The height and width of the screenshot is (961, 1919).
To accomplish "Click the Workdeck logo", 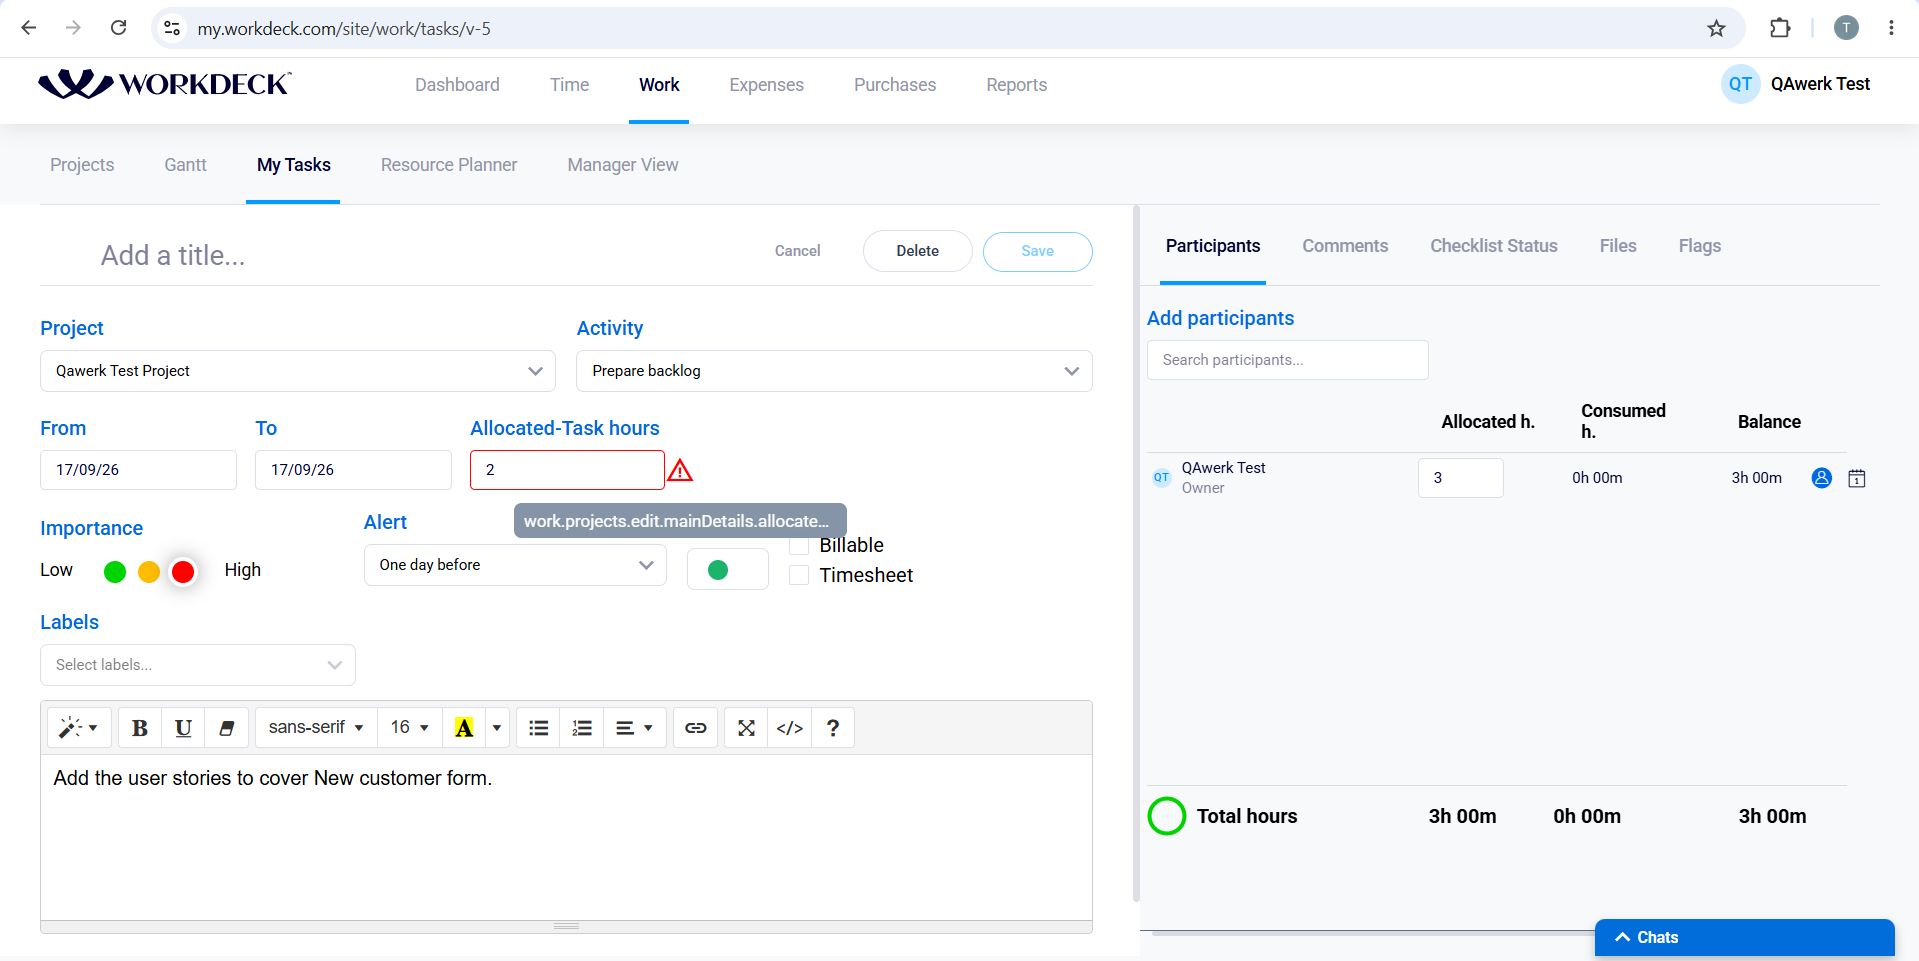I will click(x=165, y=84).
